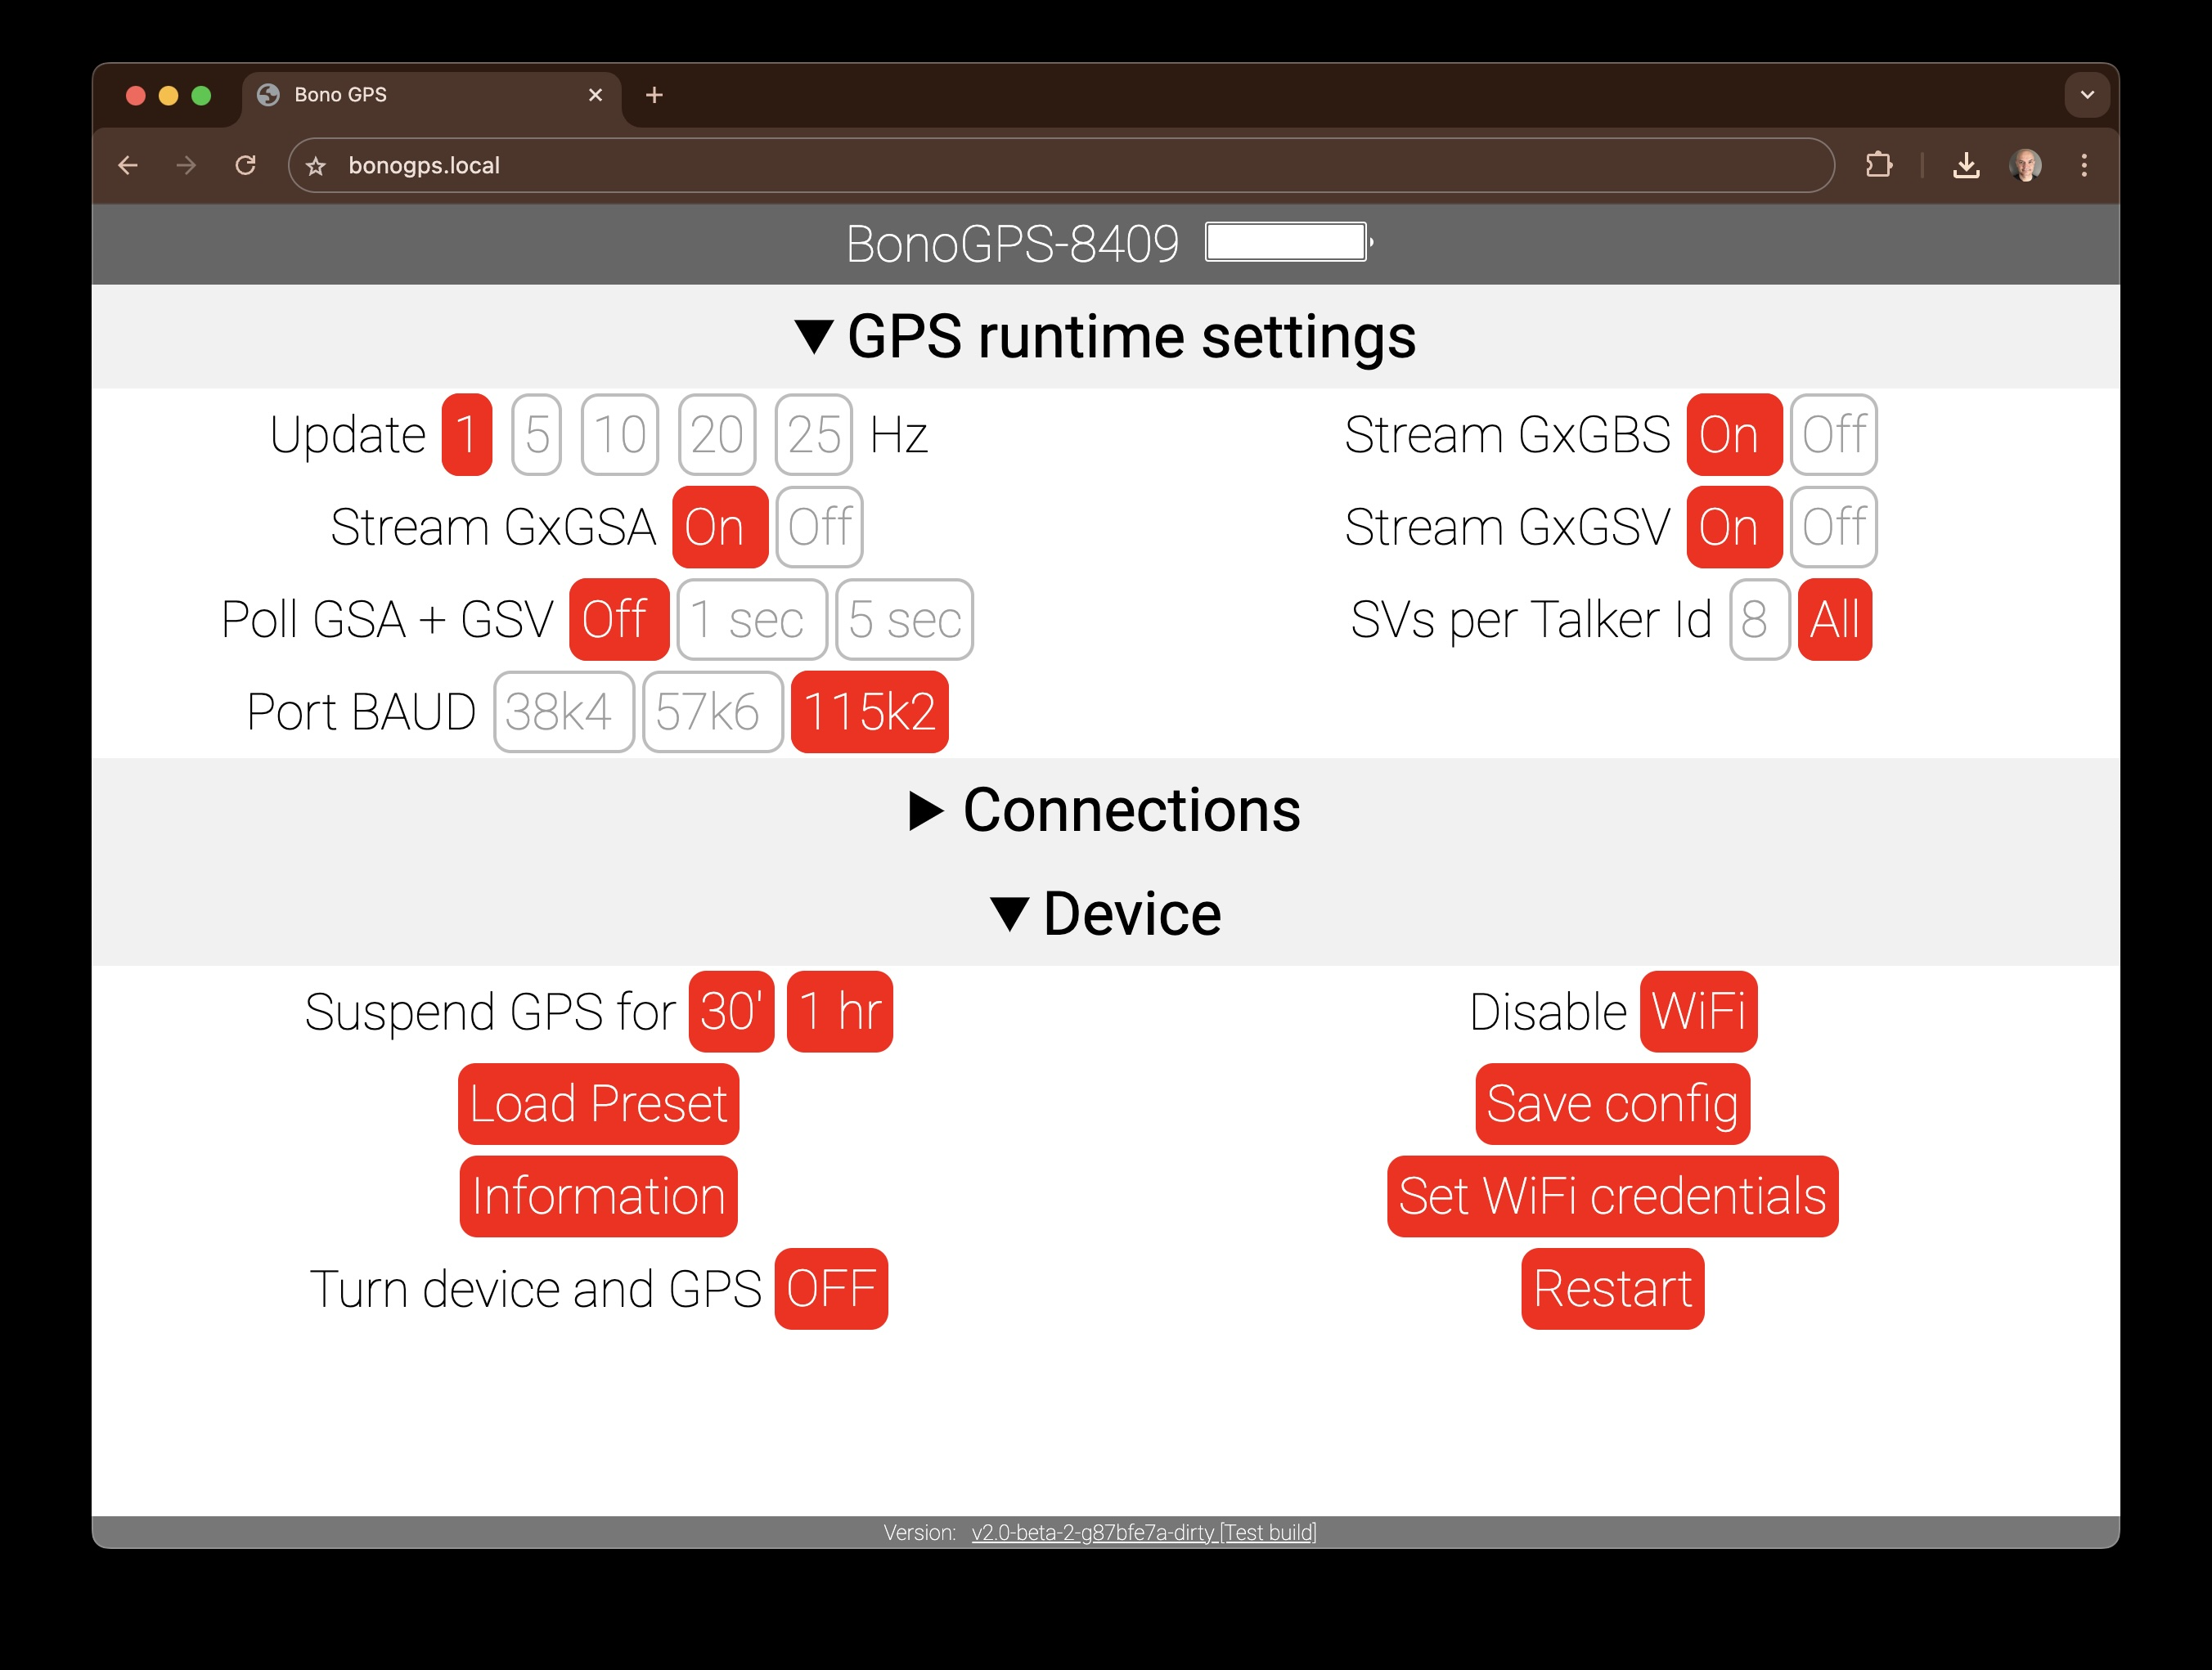Reload the bonogps.local page
Image resolution: width=2212 pixels, height=1670 pixels.
pos(245,165)
